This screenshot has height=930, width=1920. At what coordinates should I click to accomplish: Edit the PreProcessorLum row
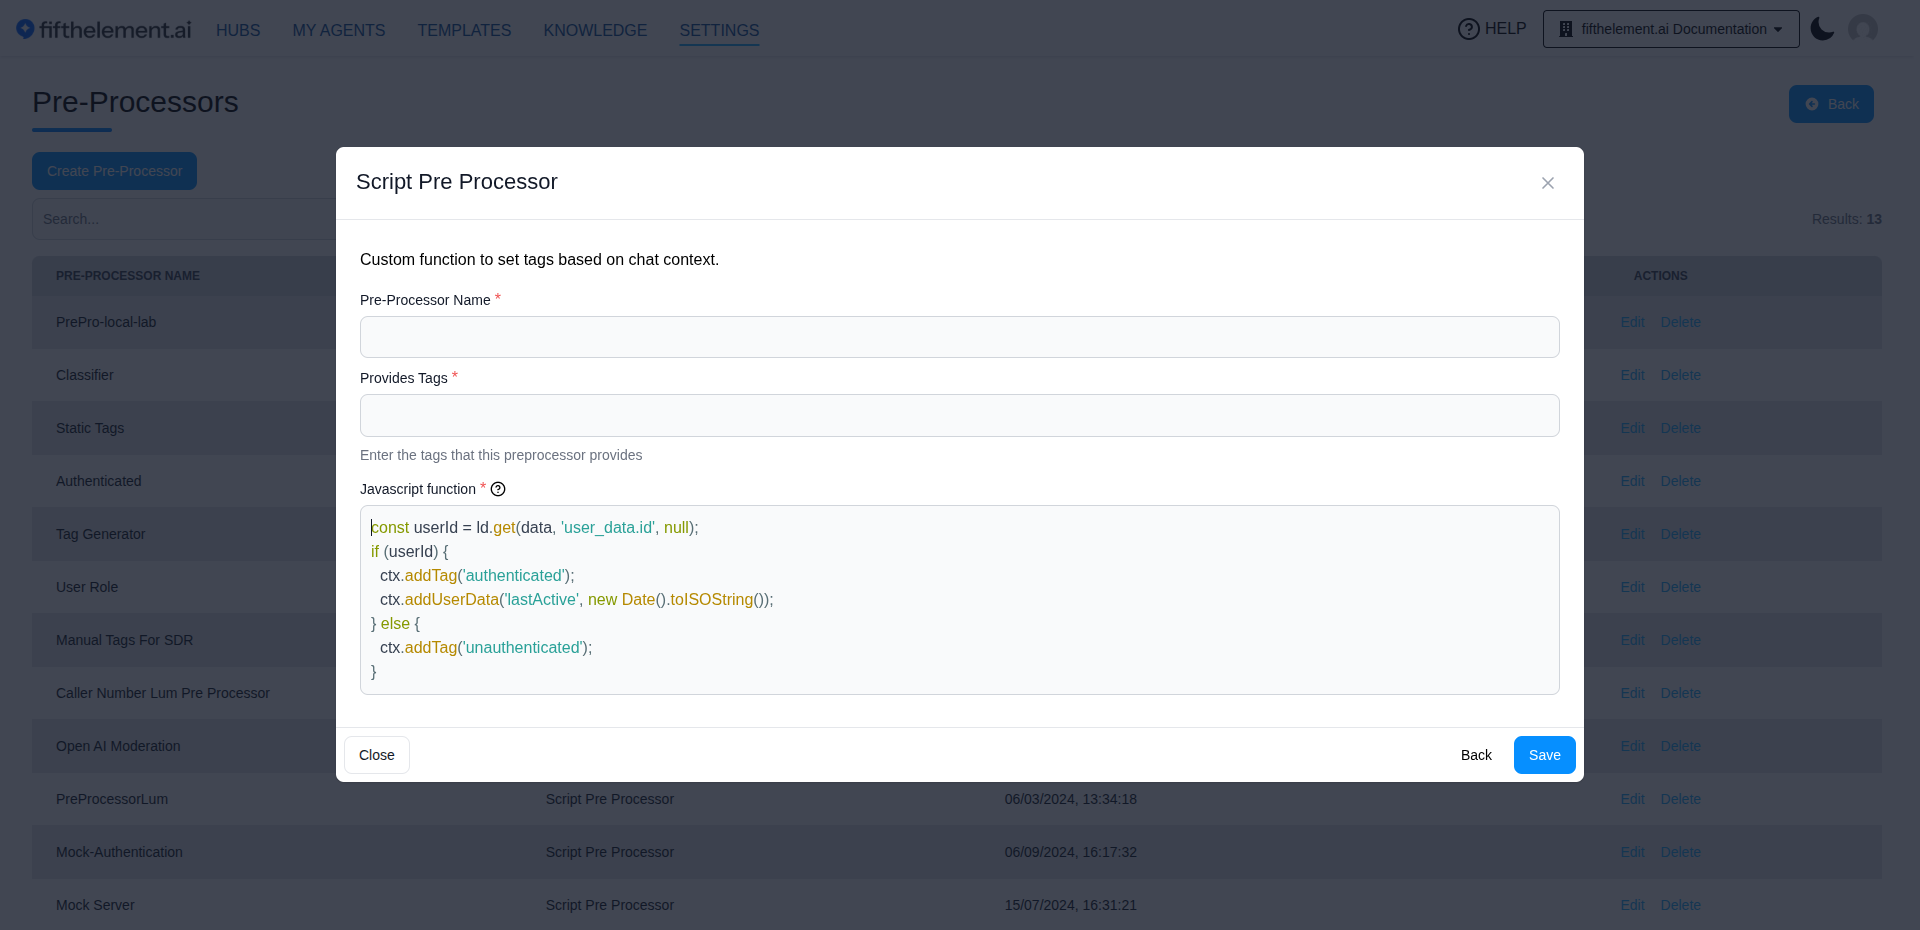click(1632, 799)
